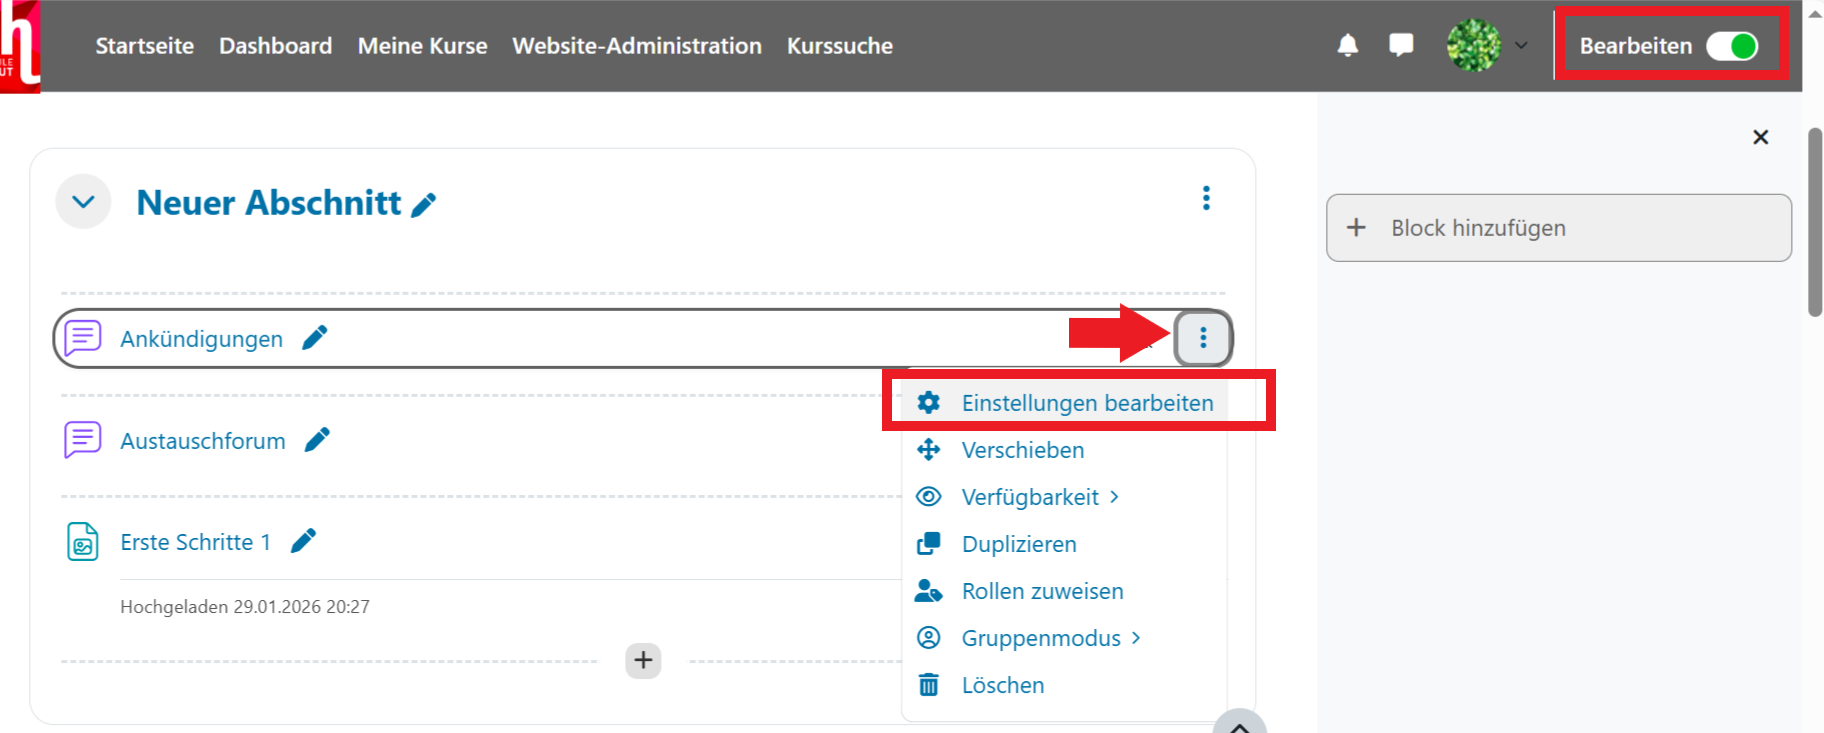Rename Ankündigungen using its pencil icon
The width and height of the screenshot is (1824, 733).
(x=315, y=338)
